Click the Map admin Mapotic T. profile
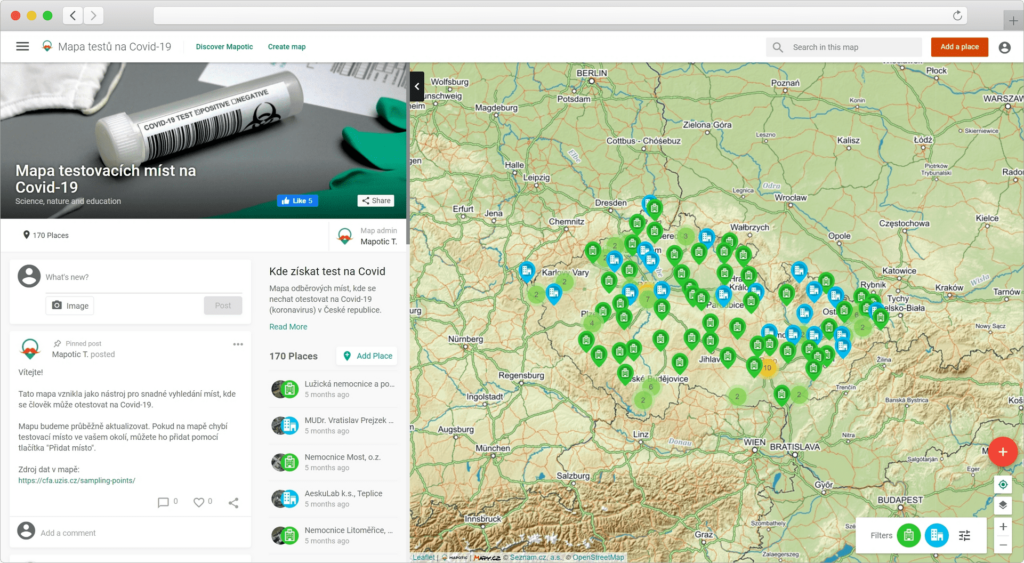 click(367, 236)
